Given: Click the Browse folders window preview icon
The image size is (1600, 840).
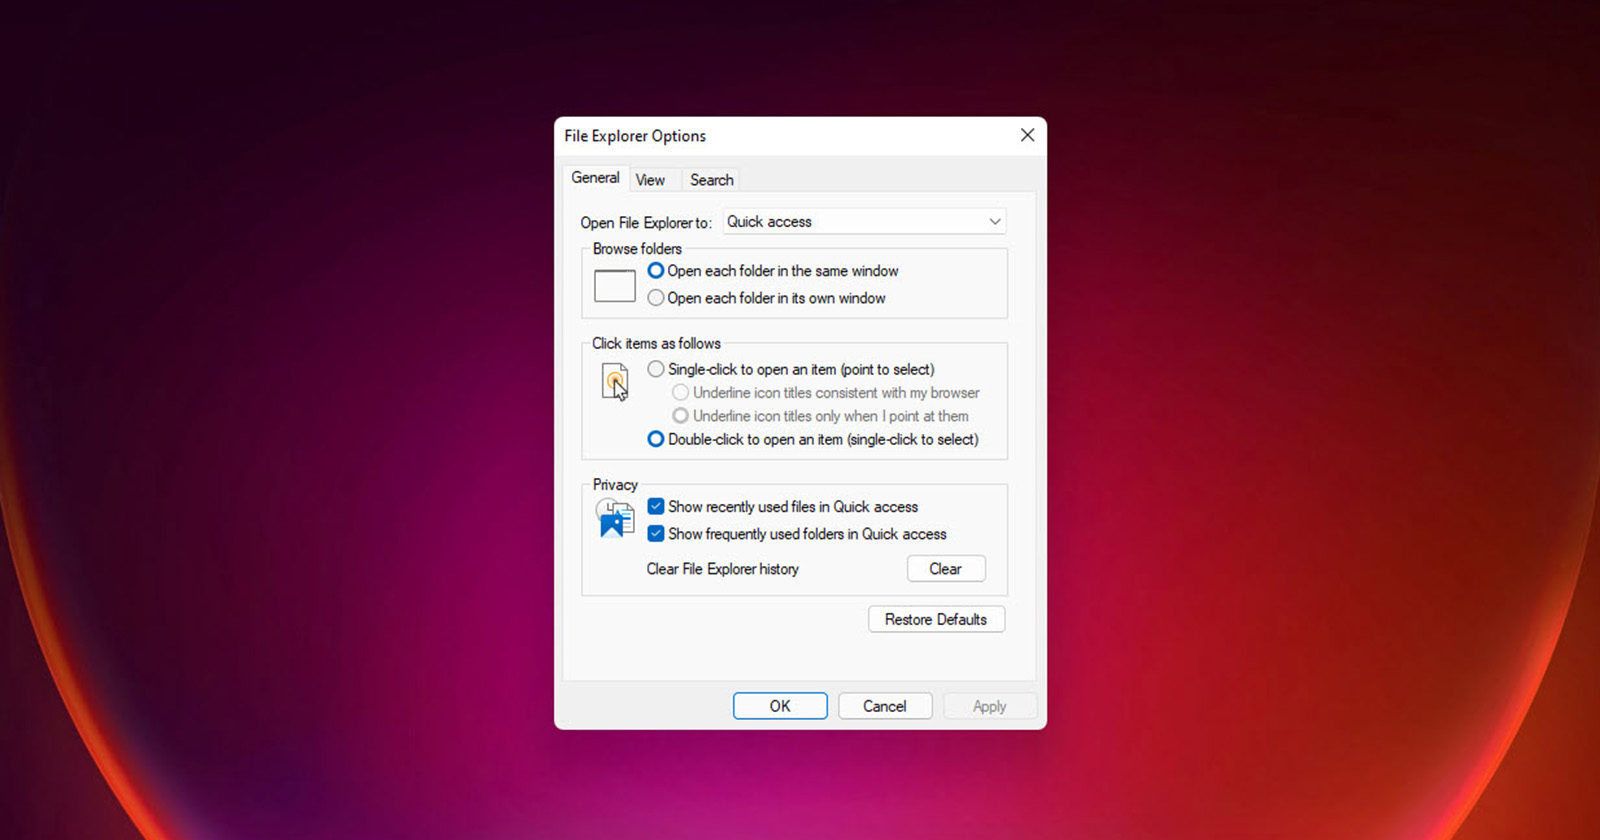Looking at the screenshot, I should click(615, 285).
